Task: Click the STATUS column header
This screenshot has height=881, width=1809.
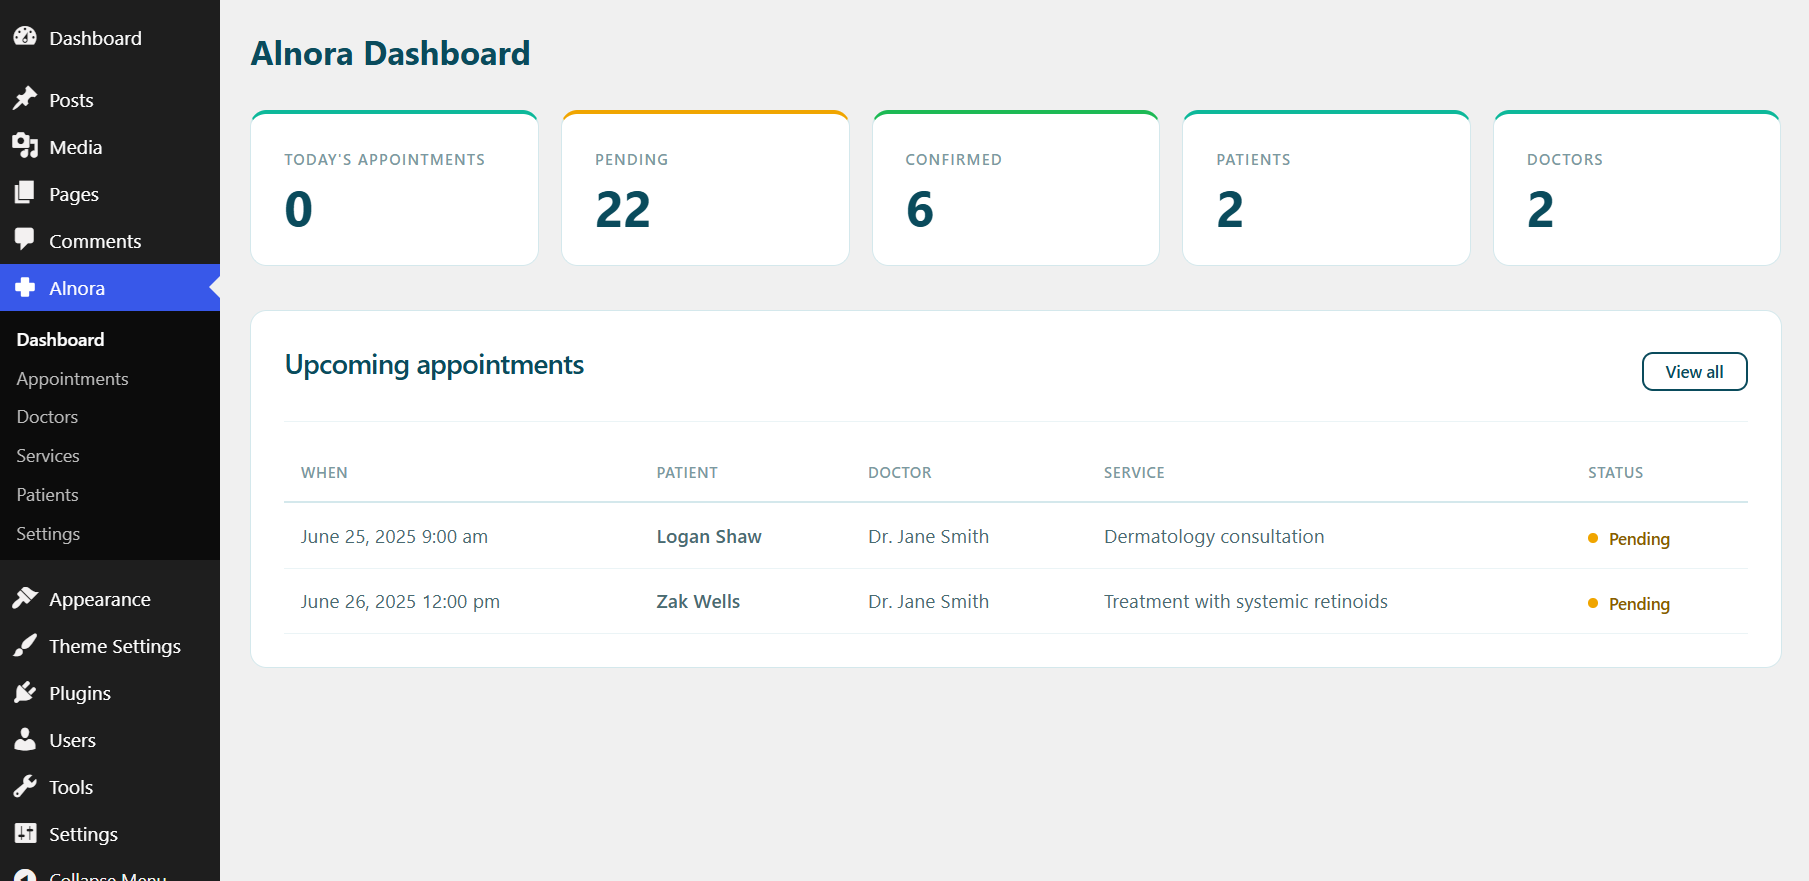Action: point(1616,473)
